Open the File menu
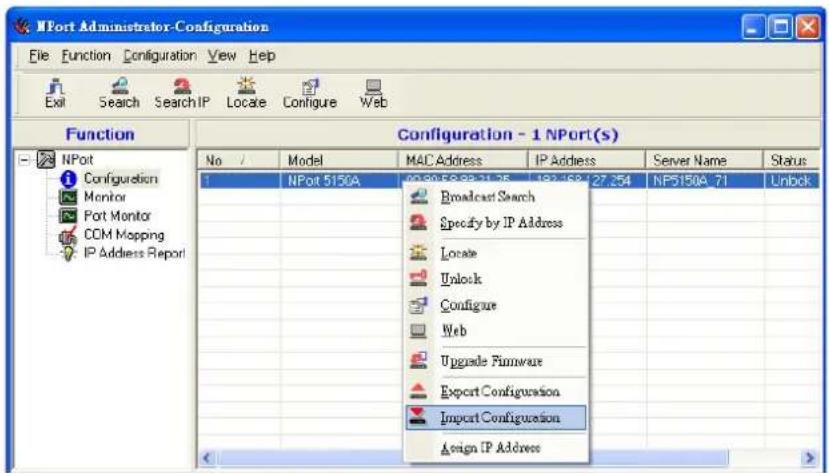The width and height of the screenshot is (829, 473). coord(39,55)
